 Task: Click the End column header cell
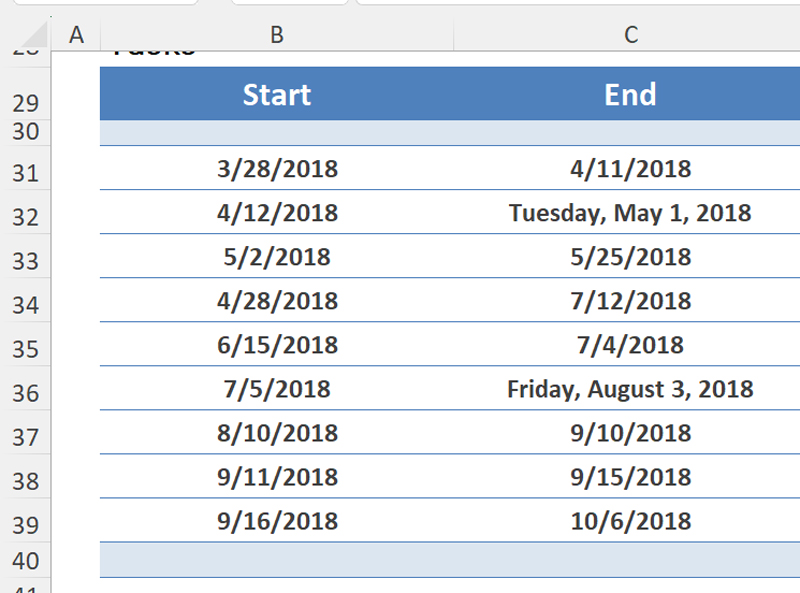click(629, 95)
